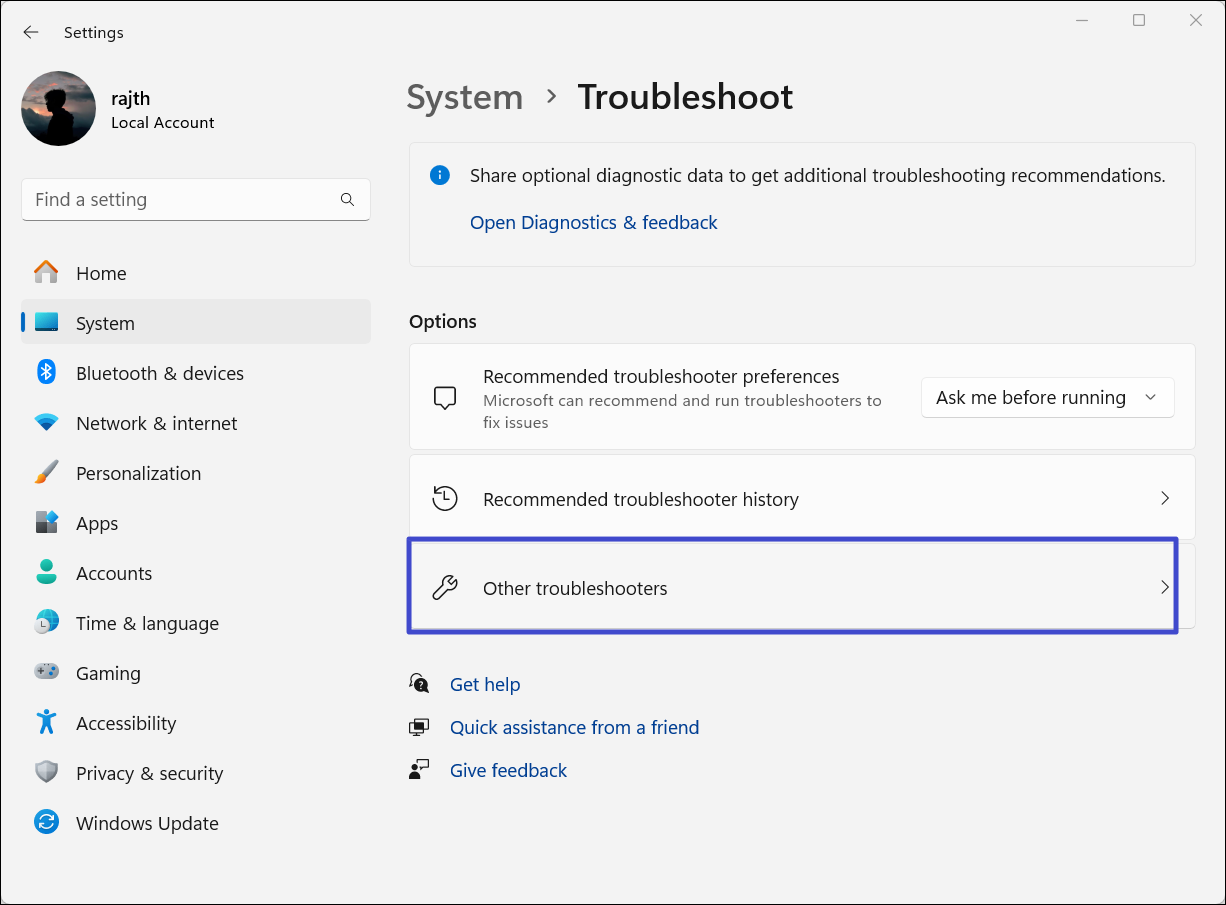Open Accounts settings in sidebar
This screenshot has height=905, width=1226.
point(114,573)
